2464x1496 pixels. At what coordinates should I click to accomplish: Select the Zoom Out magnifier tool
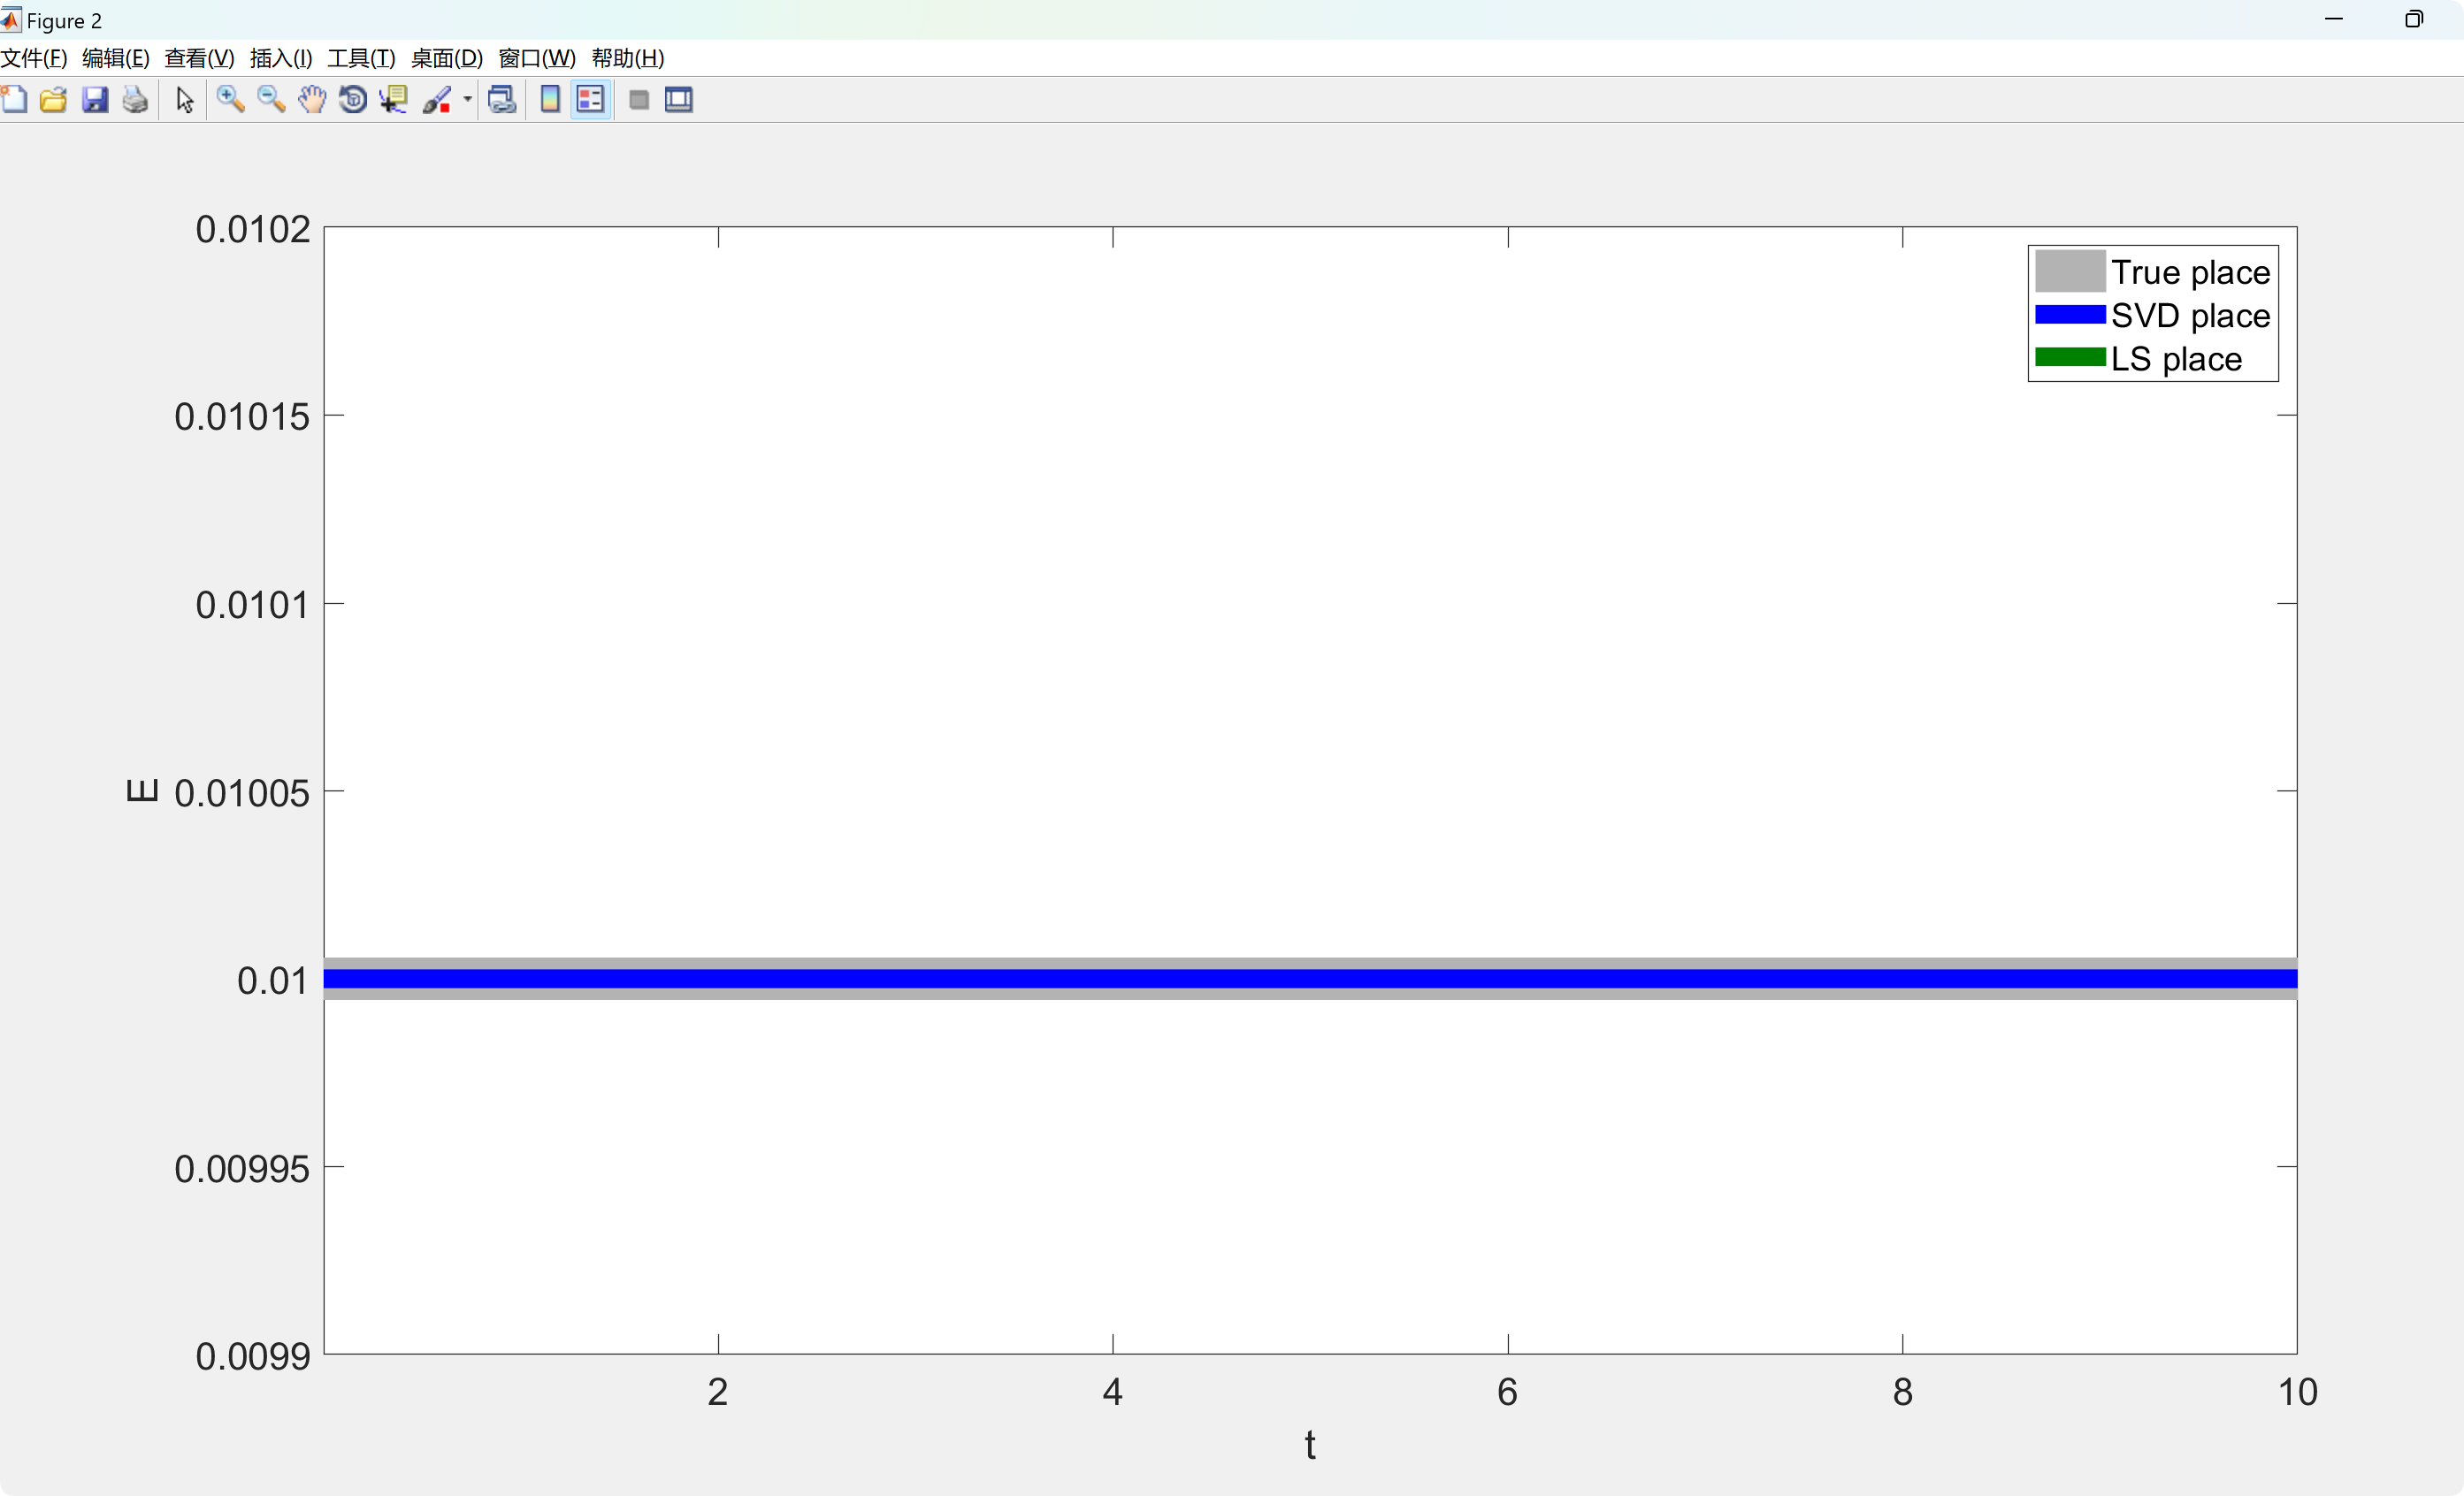click(x=271, y=100)
